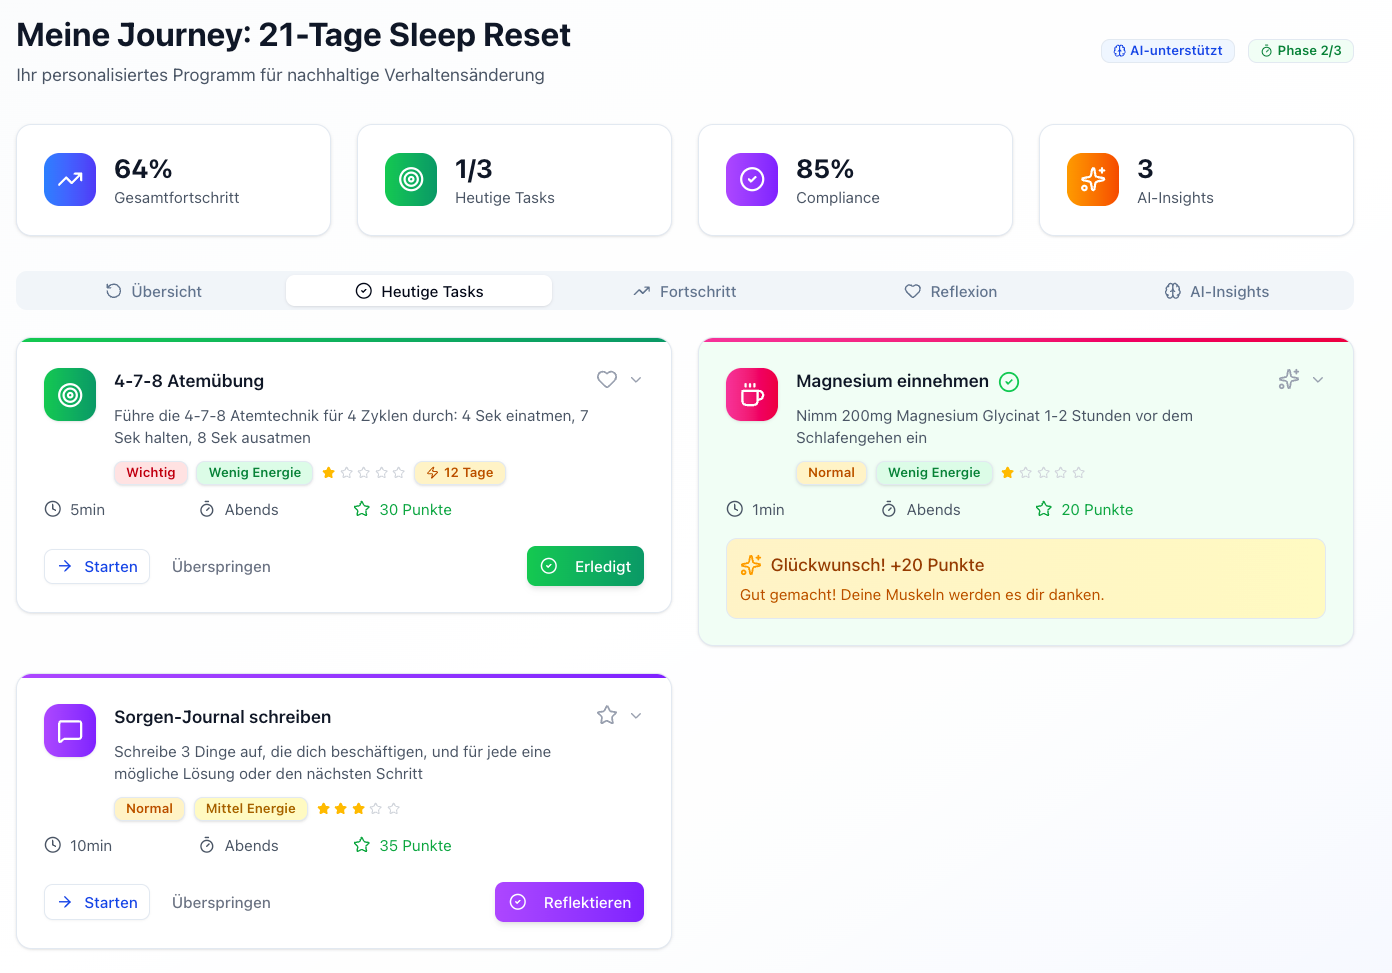Open the Sorgen-Journal dropdown chevron

[x=634, y=716]
